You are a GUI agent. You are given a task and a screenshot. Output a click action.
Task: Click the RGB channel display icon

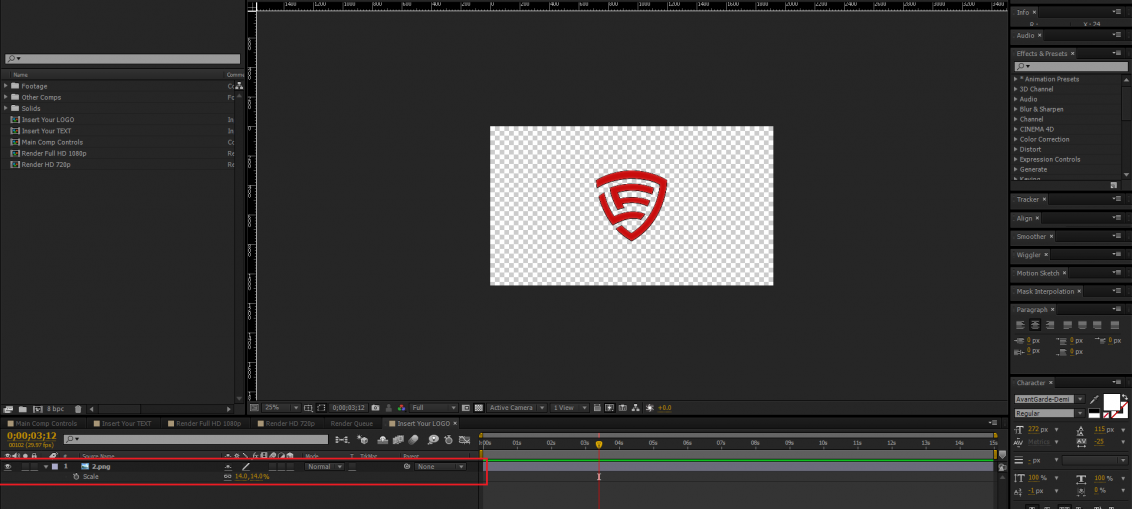401,408
